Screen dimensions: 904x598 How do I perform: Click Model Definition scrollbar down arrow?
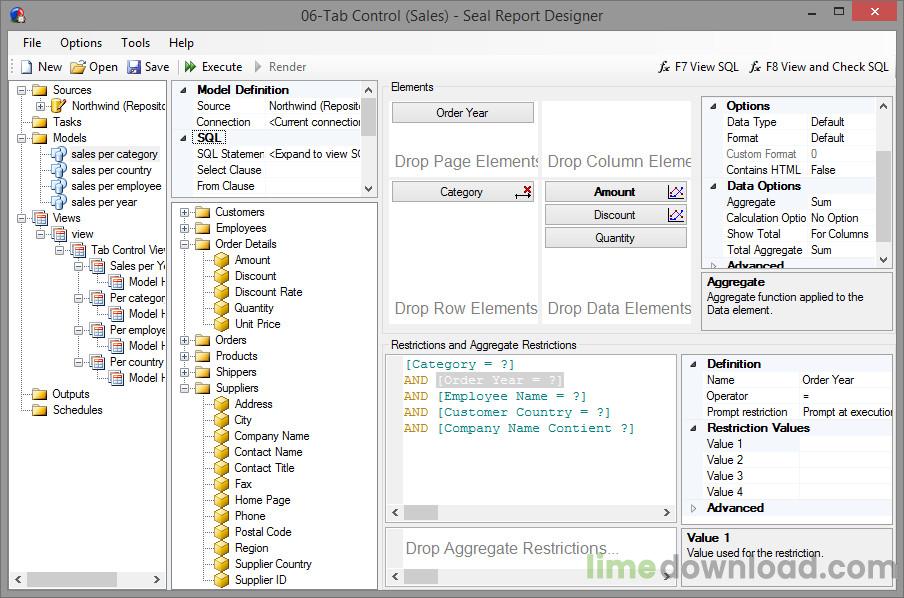[x=369, y=189]
